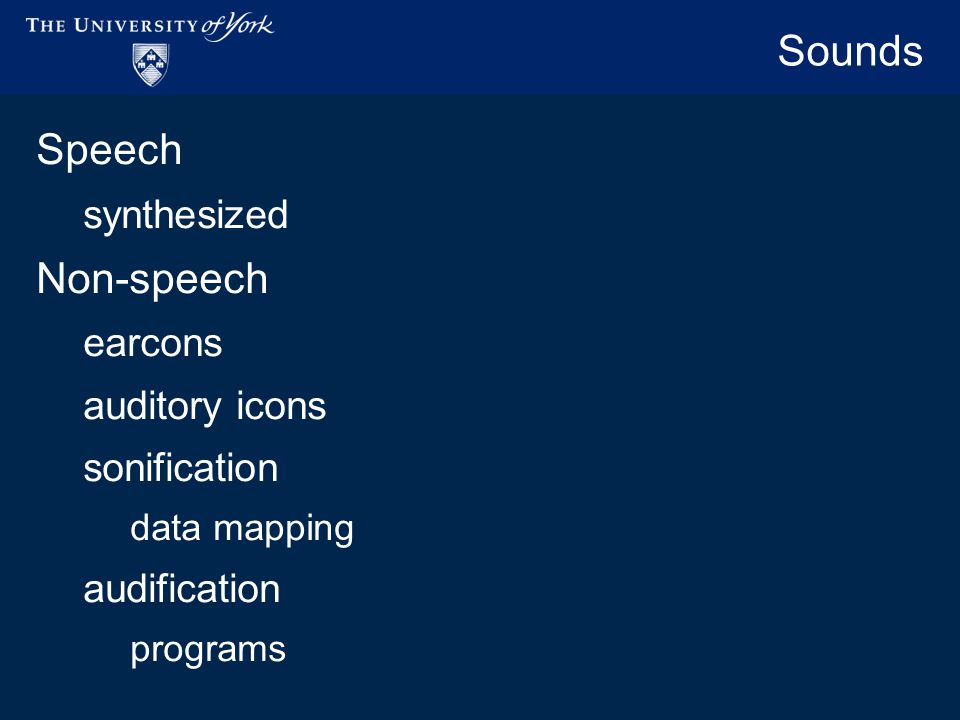The image size is (960, 720).
Task: Click the 'programs' sub-bullet
Action: tap(208, 650)
